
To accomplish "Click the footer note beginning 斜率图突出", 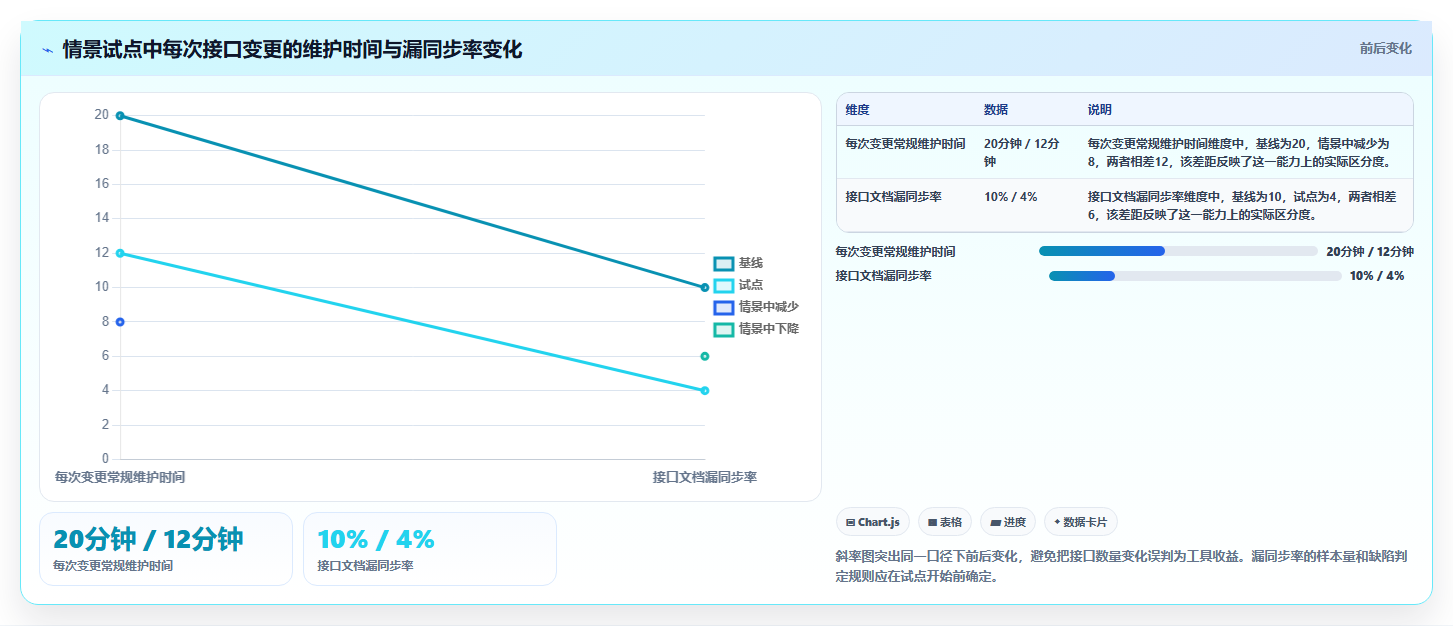I will click(x=1123, y=566).
